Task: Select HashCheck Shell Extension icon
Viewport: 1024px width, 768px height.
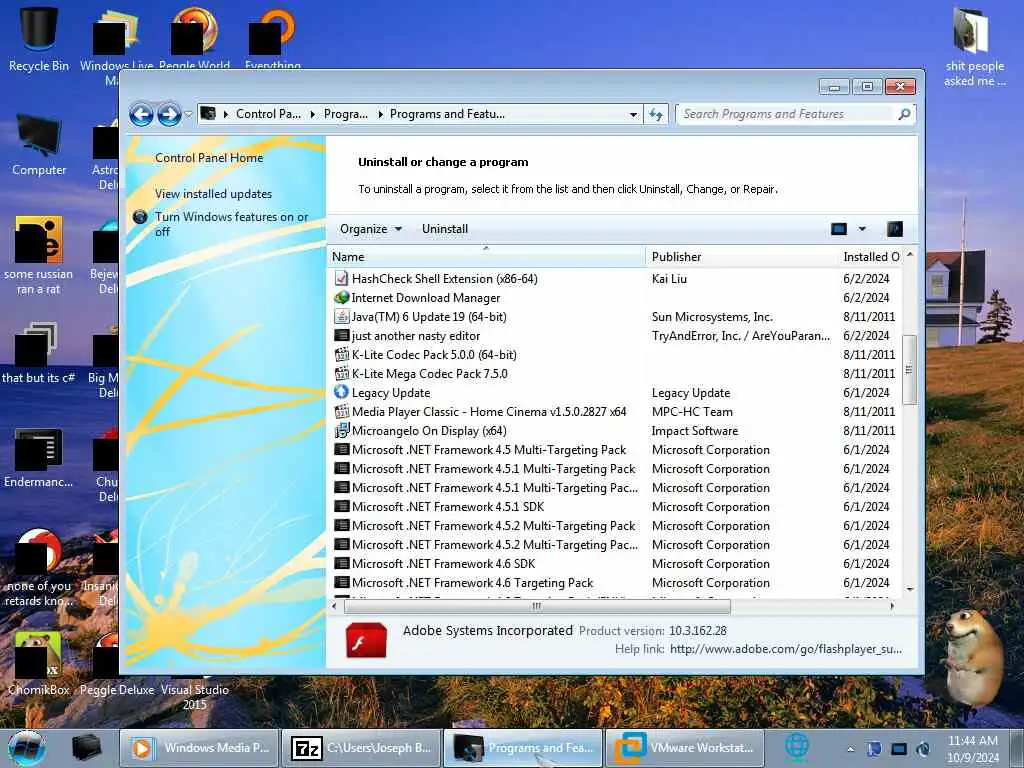Action: coord(341,279)
